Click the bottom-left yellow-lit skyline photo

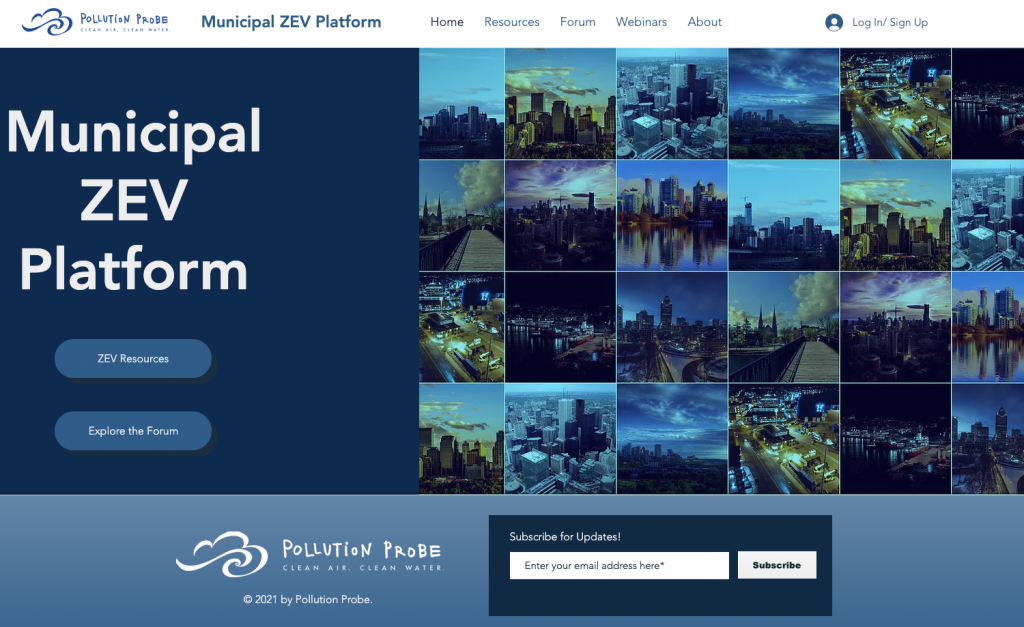[x=461, y=439]
